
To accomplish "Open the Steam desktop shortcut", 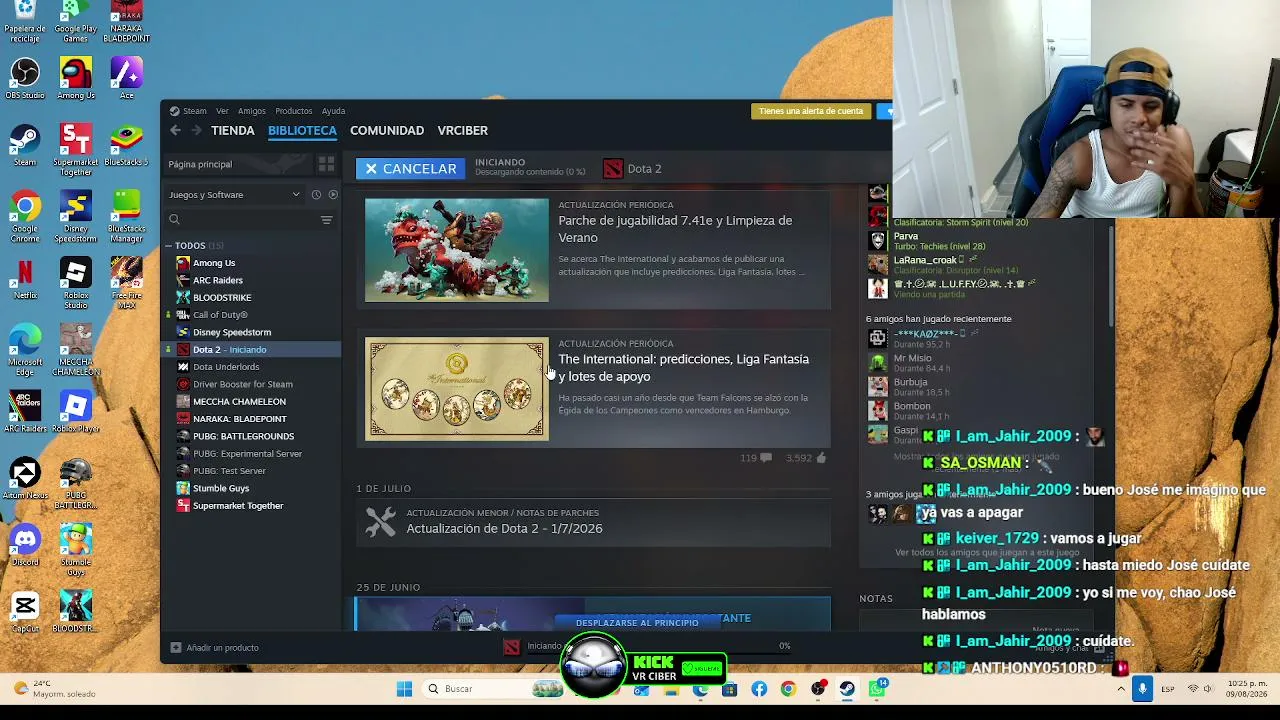I will click(25, 145).
